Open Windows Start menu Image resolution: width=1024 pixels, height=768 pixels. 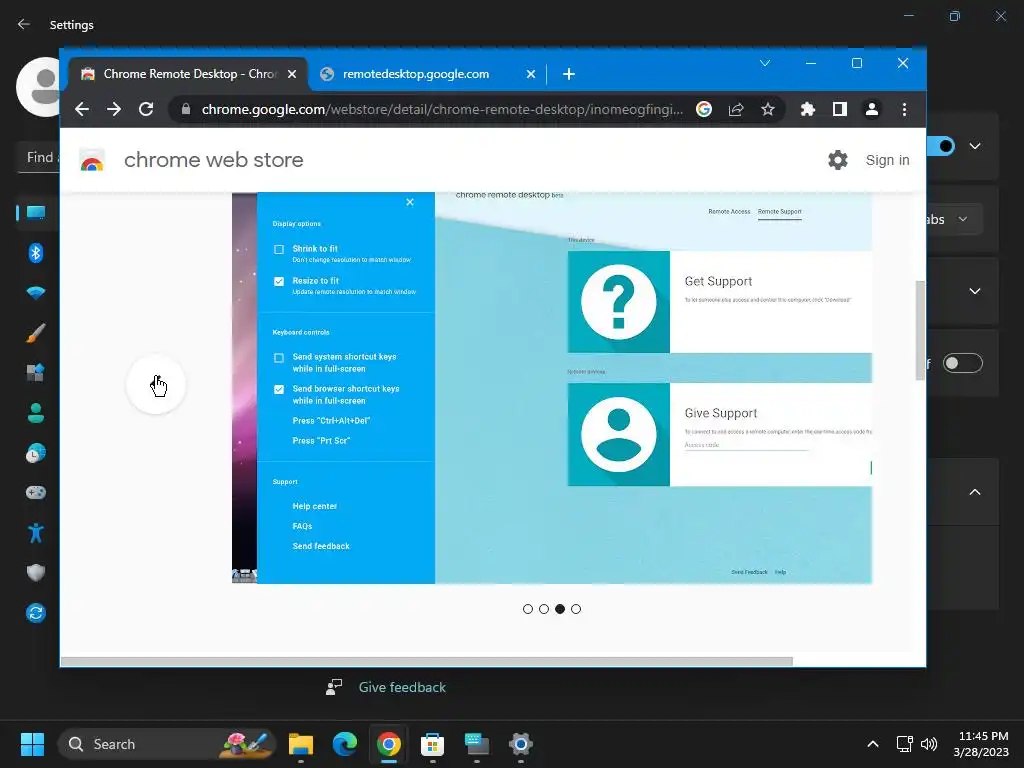[32, 744]
